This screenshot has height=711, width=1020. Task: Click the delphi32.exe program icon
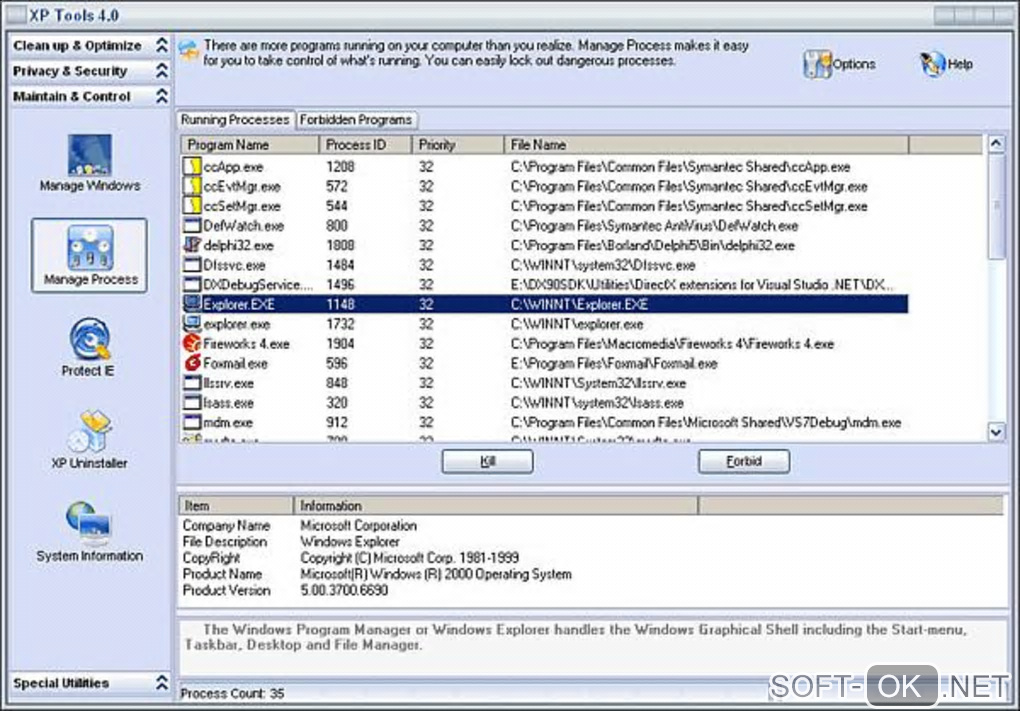pos(192,245)
